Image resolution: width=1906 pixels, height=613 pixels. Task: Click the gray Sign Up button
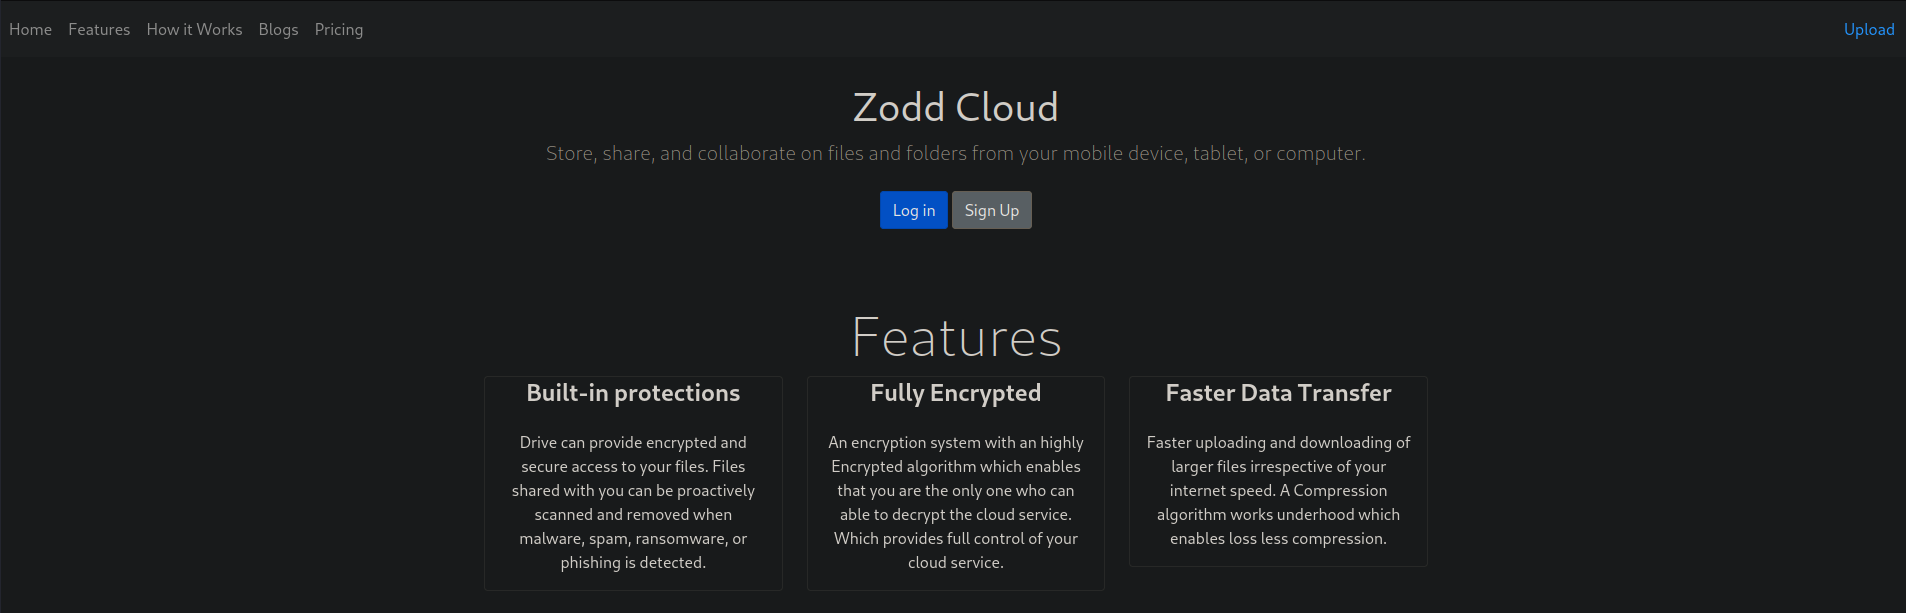(991, 210)
